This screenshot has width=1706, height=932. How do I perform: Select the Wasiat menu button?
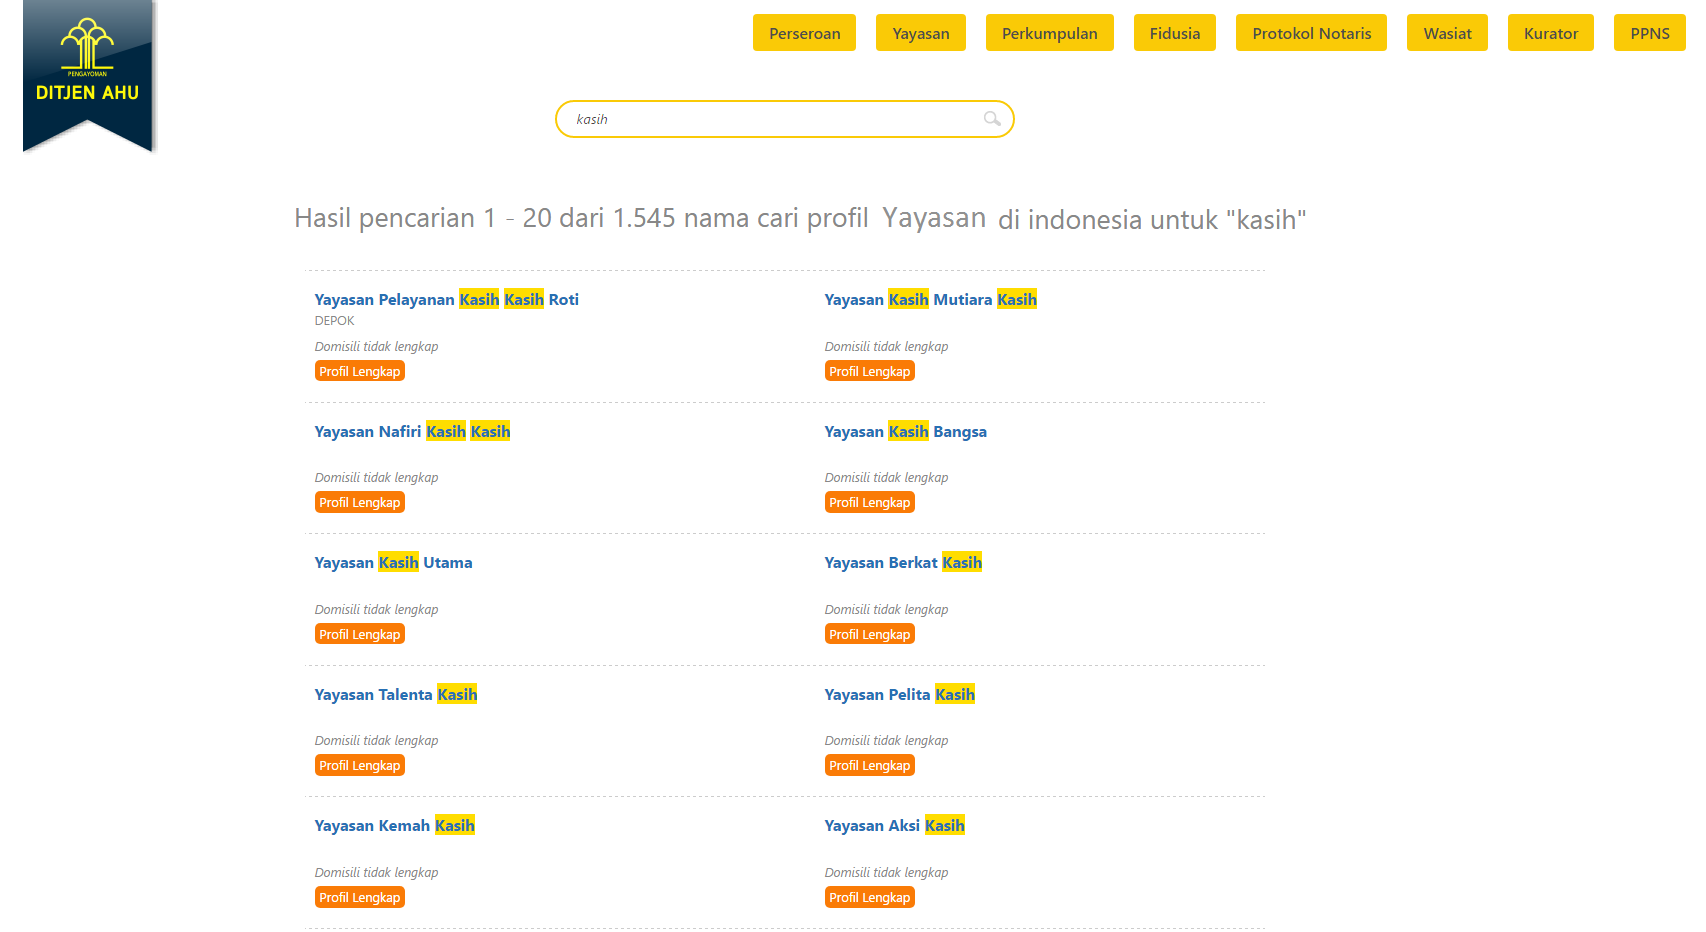(1446, 33)
